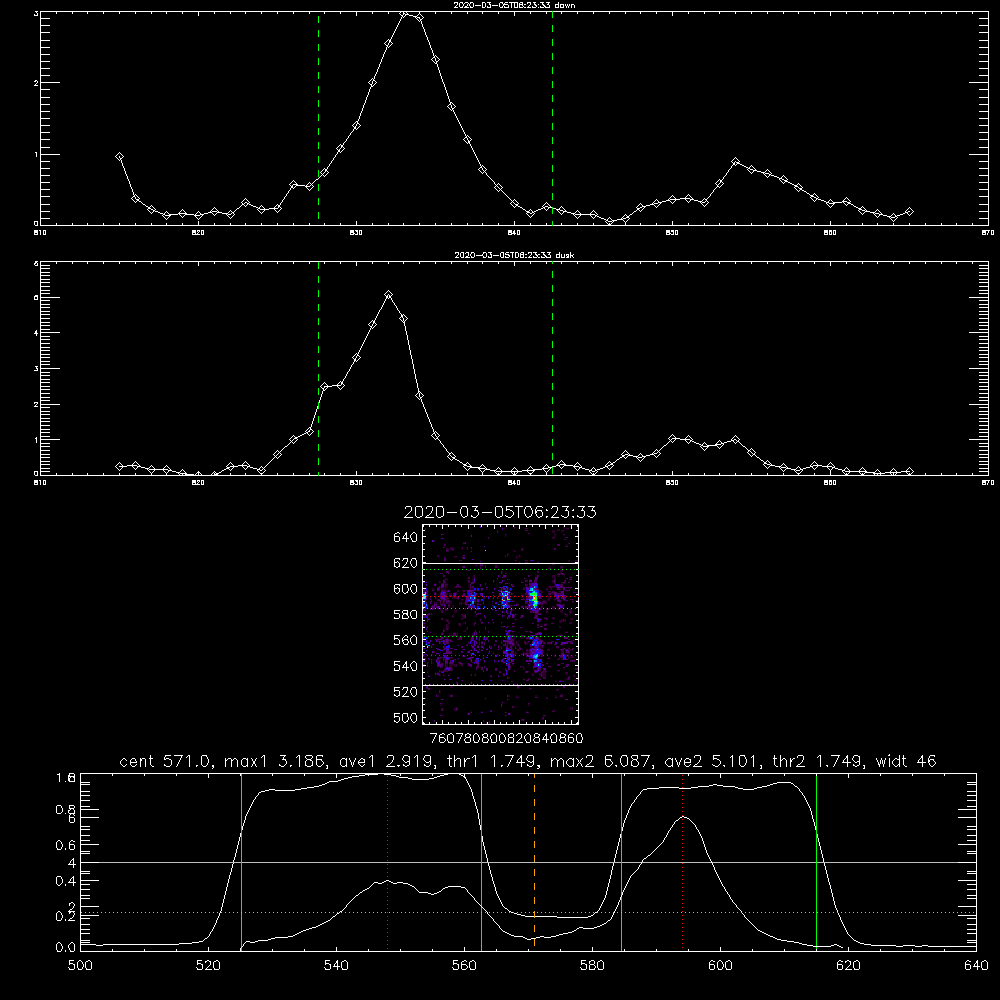Click the '560' label on the image y-axis

pyautogui.click(x=406, y=640)
